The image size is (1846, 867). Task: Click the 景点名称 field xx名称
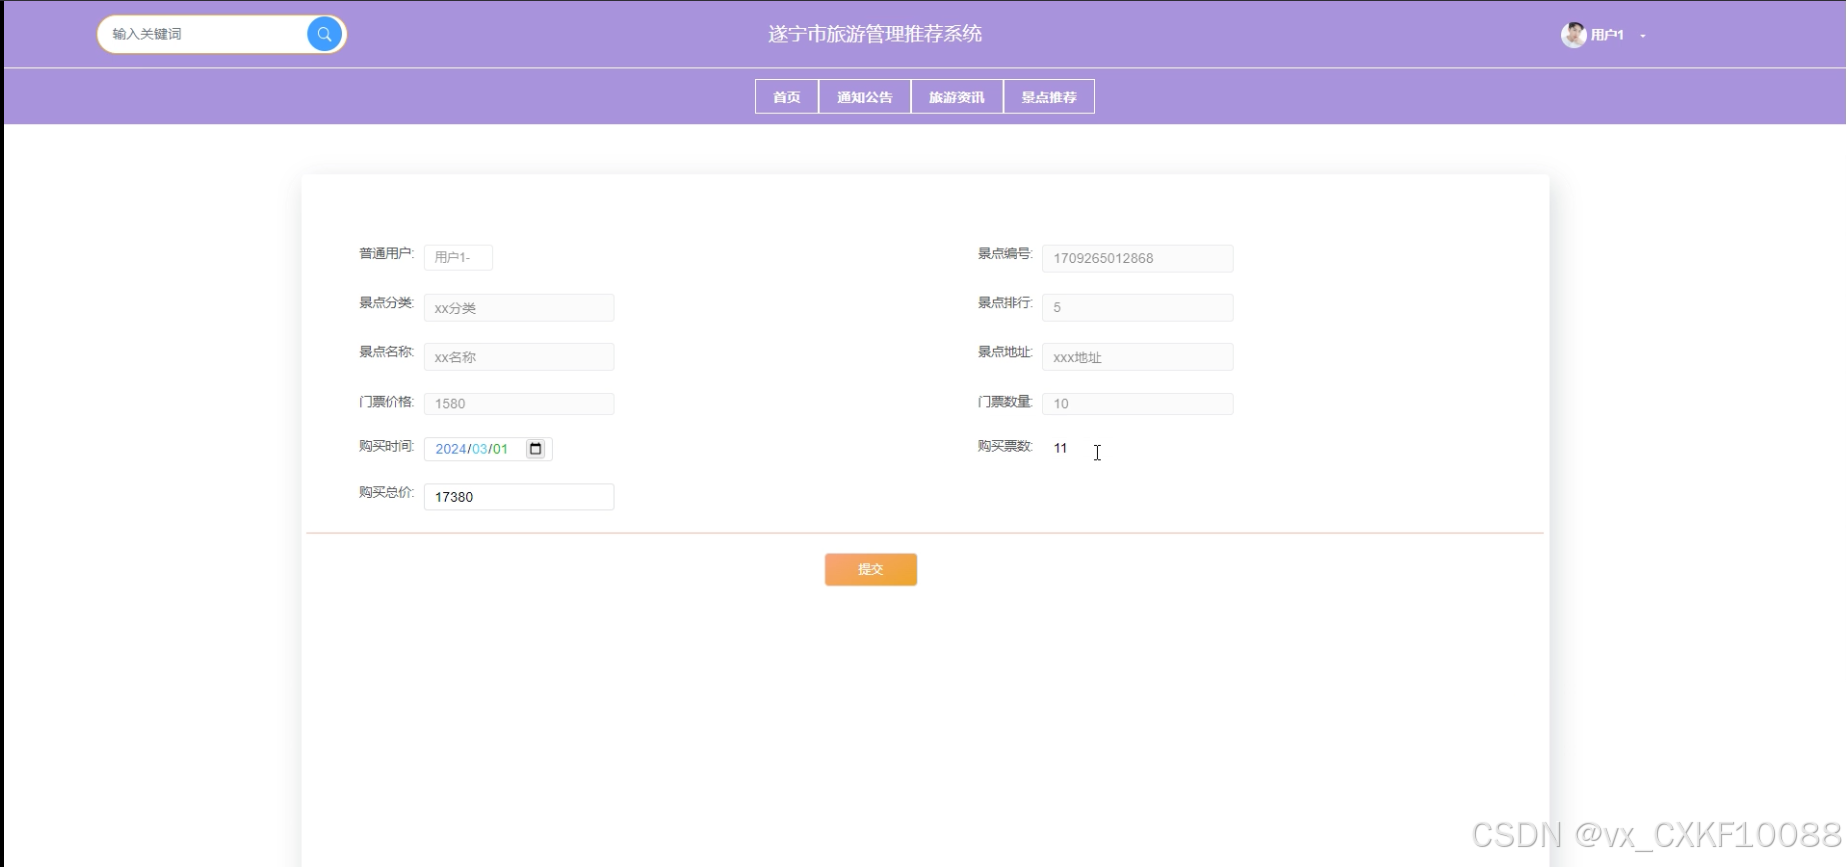click(x=519, y=357)
